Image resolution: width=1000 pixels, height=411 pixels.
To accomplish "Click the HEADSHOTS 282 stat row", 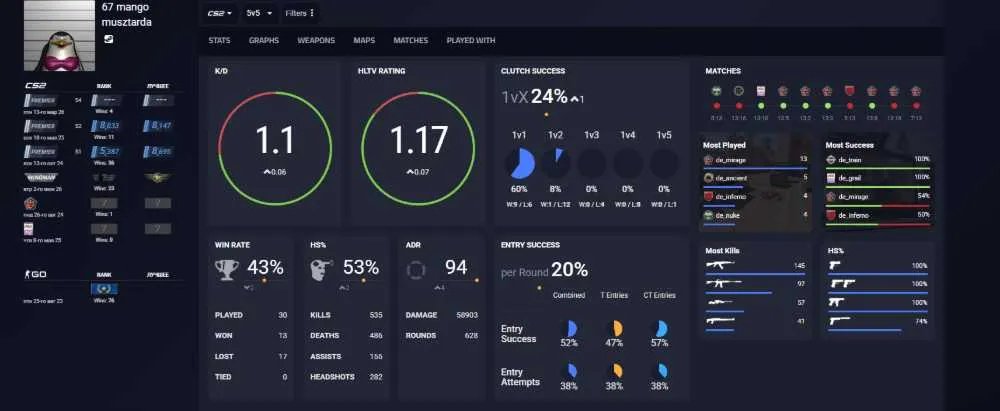I will [x=346, y=377].
